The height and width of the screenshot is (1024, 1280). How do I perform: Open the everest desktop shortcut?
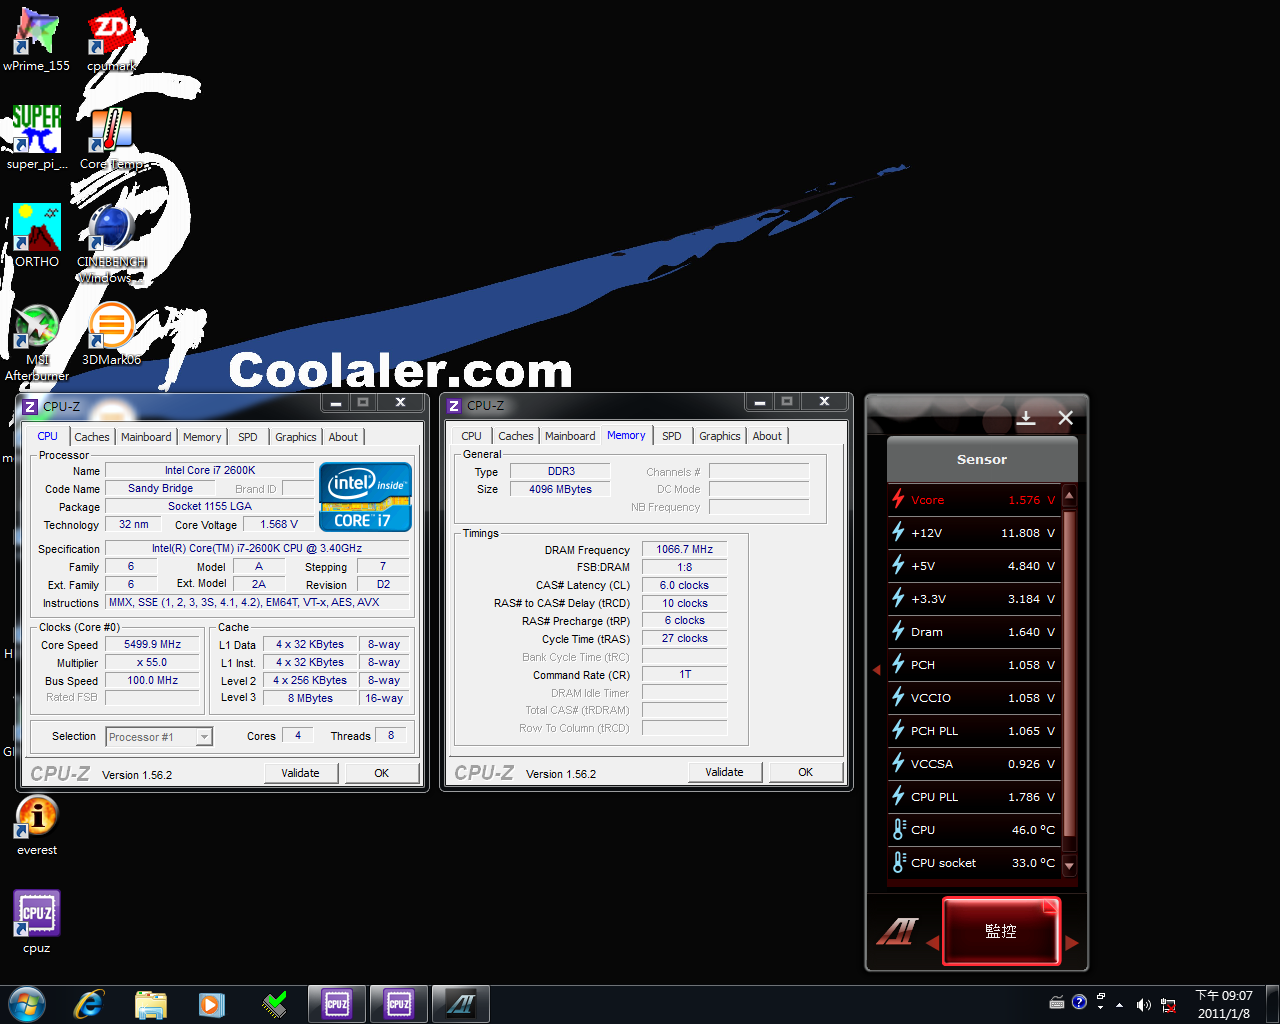point(36,825)
